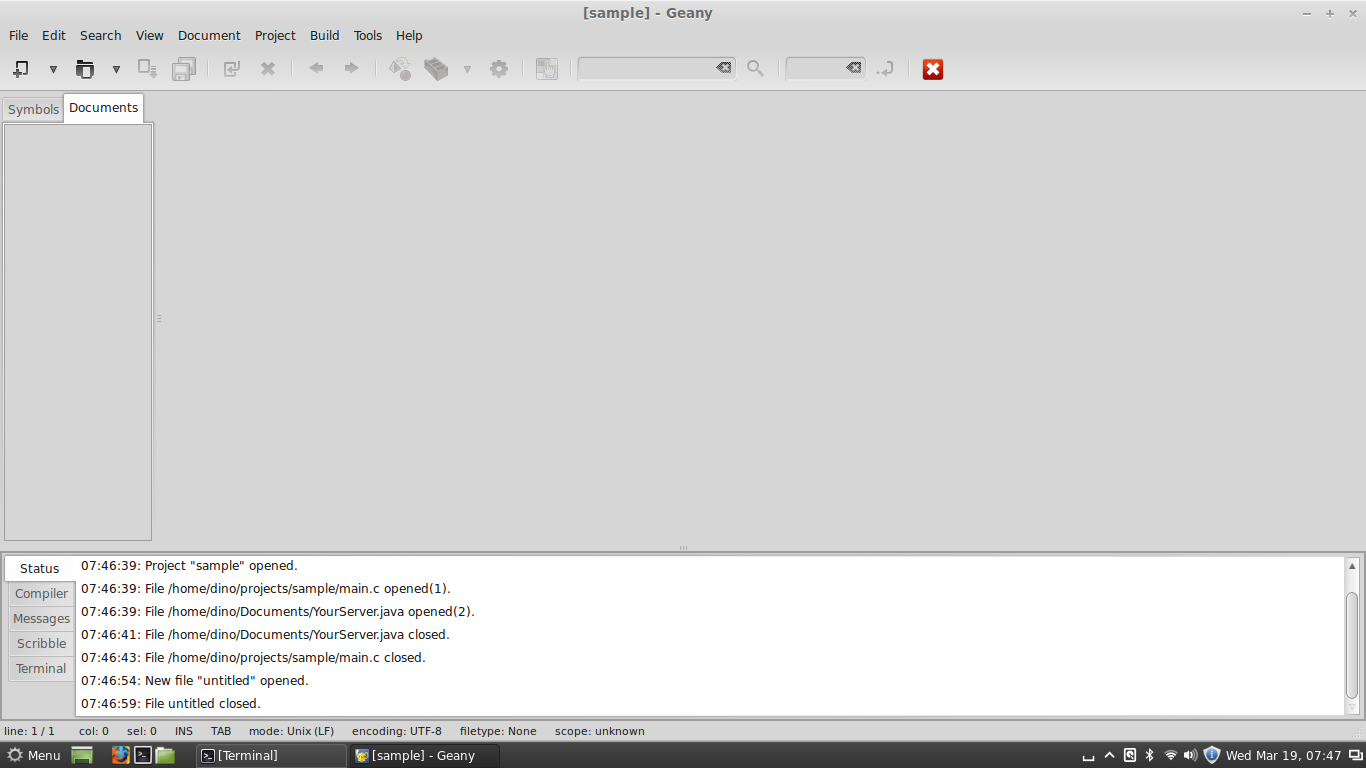Click the '[sample] - Geany' taskbar button
The height and width of the screenshot is (768, 1366).
(425, 755)
